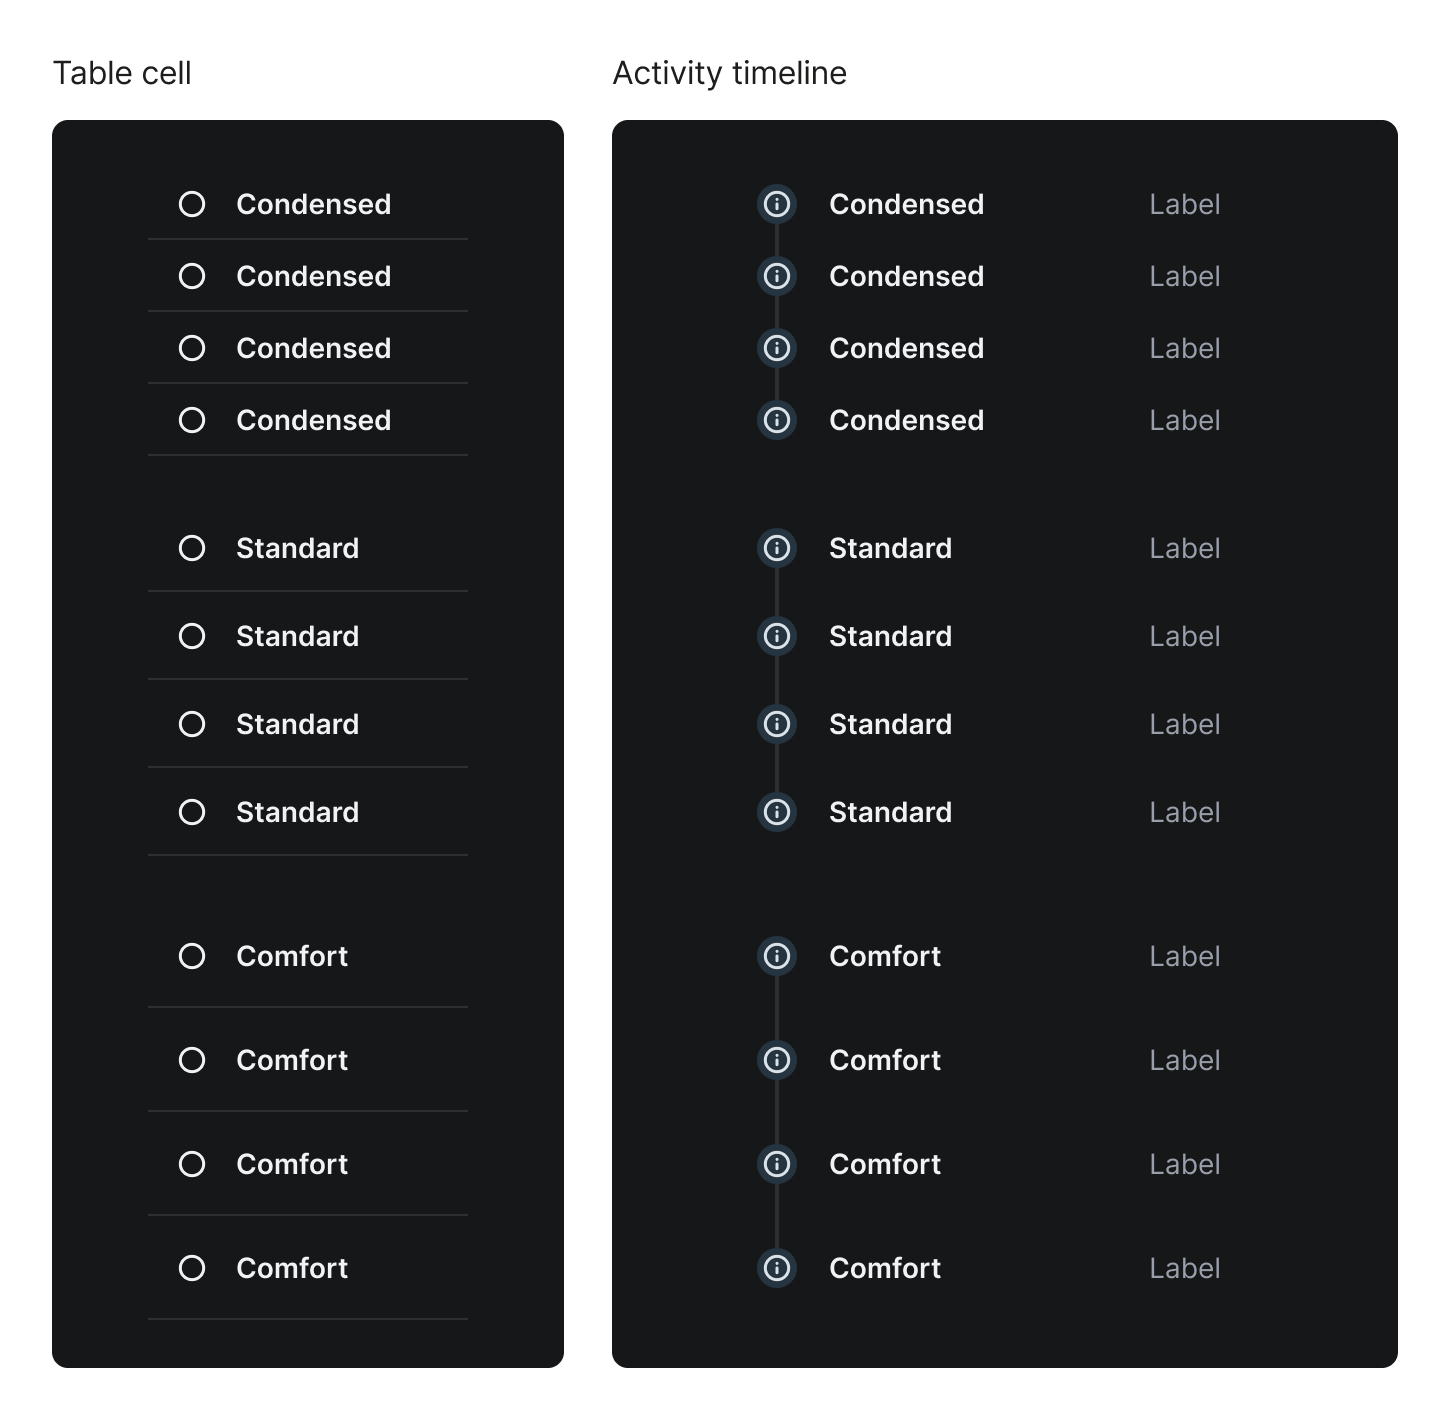Select the info icon on the fourth Condensed timeline item
The image size is (1448, 1416).
[x=777, y=420]
